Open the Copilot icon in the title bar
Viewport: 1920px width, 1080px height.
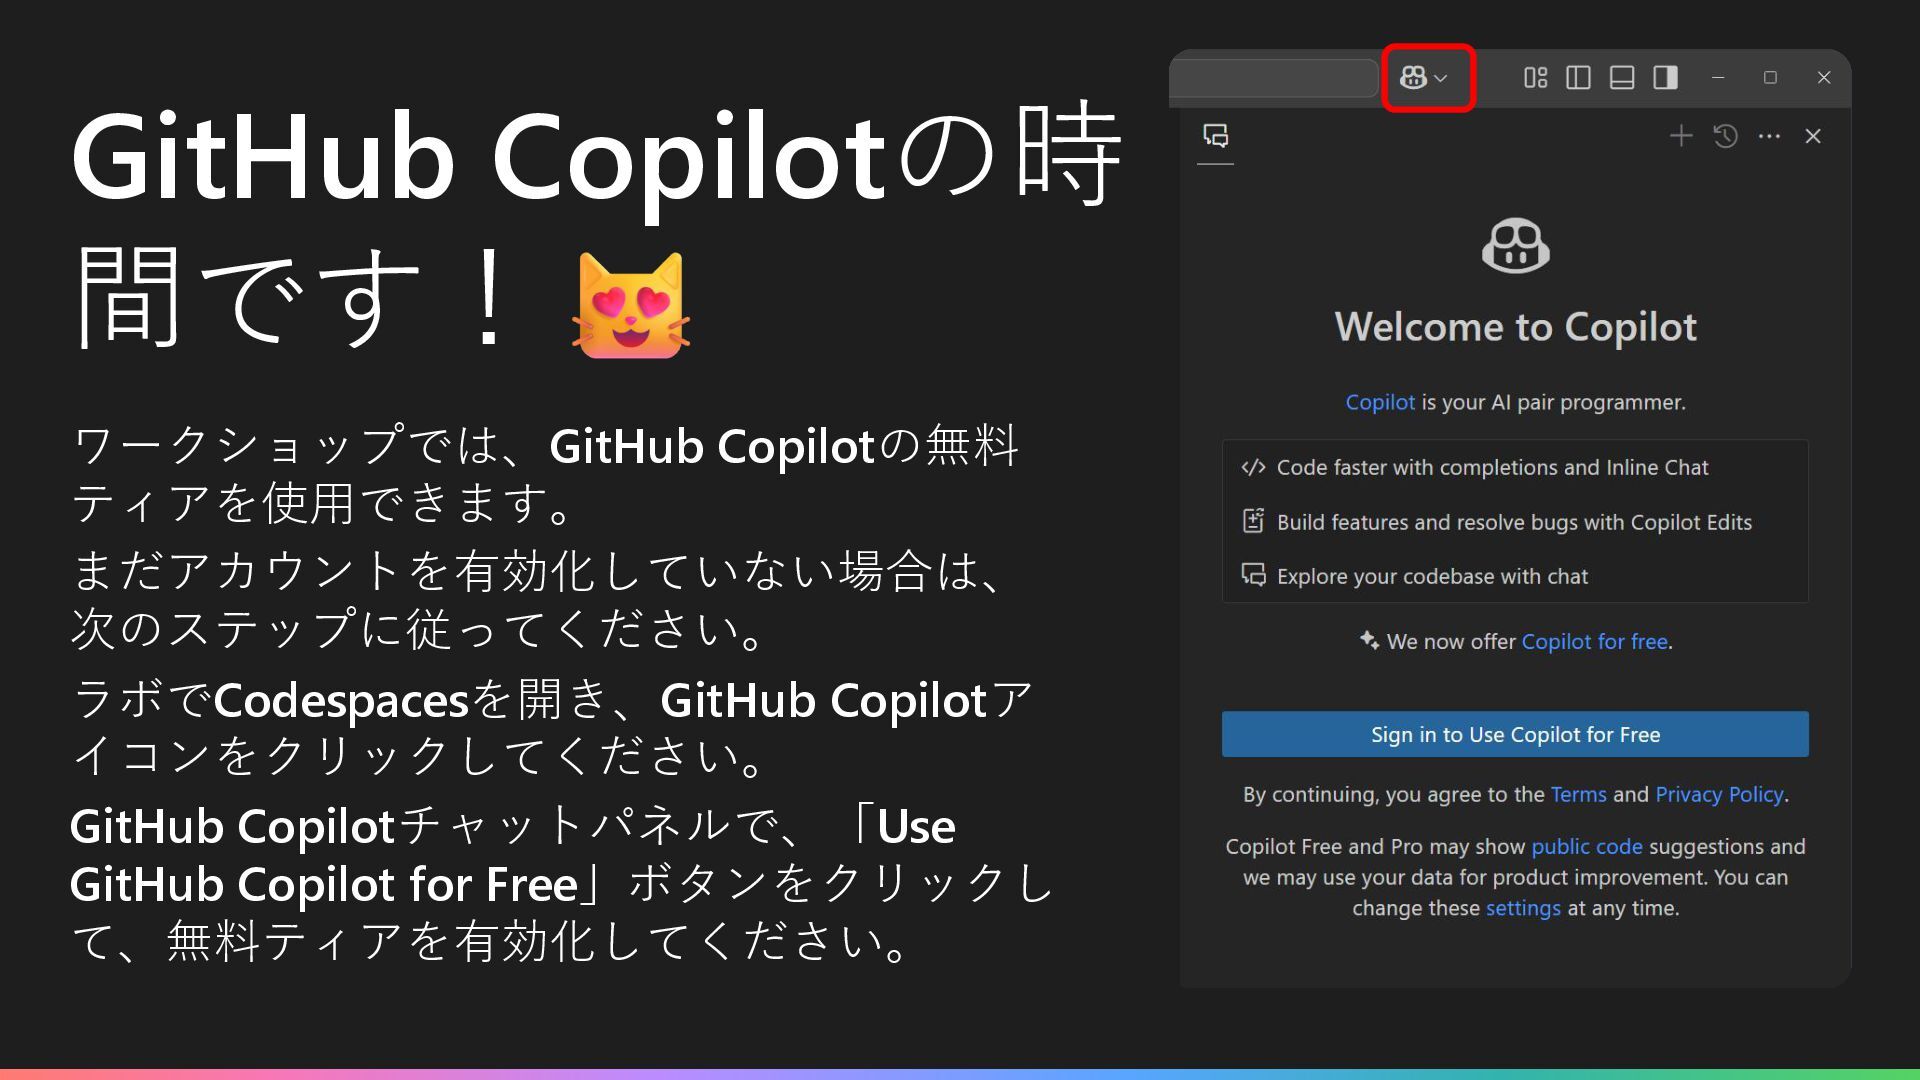1413,78
